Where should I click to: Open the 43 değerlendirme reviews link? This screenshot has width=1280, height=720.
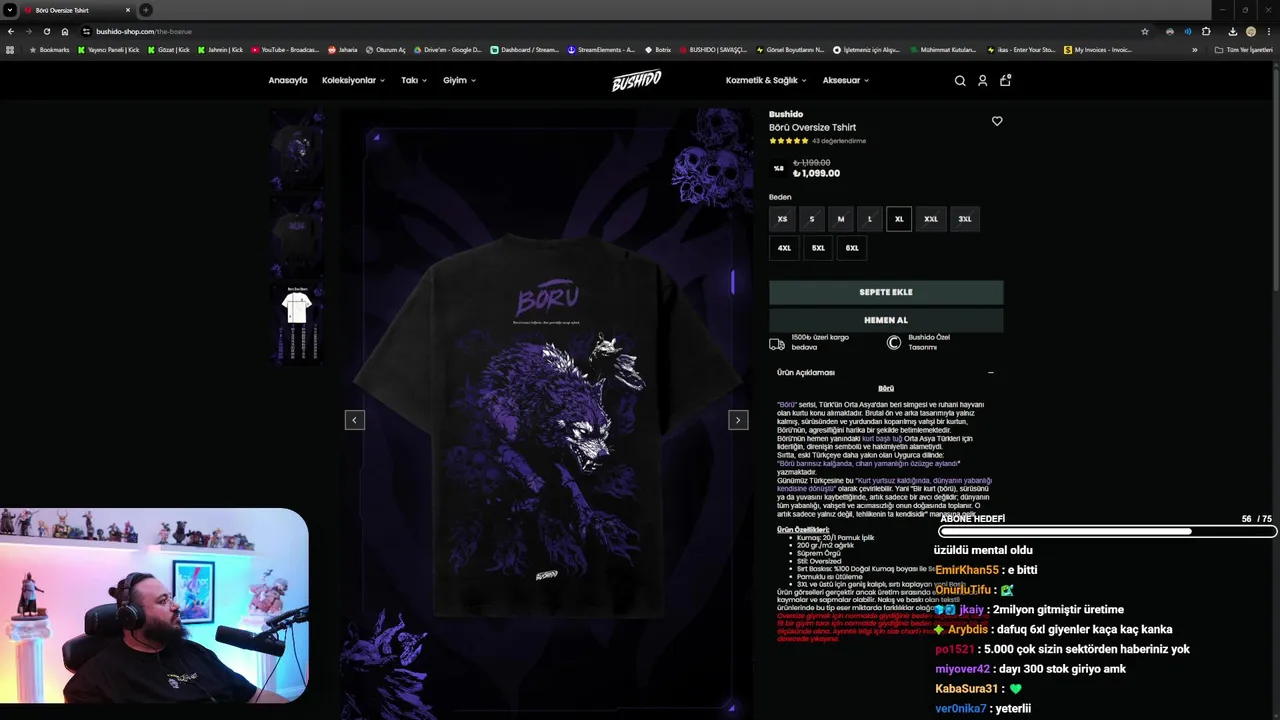[x=839, y=141]
